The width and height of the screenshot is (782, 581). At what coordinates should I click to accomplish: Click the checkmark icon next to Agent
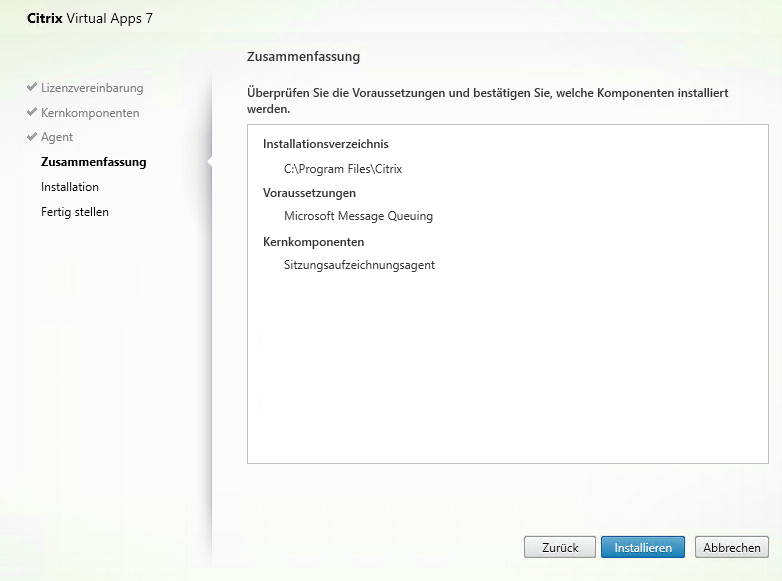(x=33, y=137)
